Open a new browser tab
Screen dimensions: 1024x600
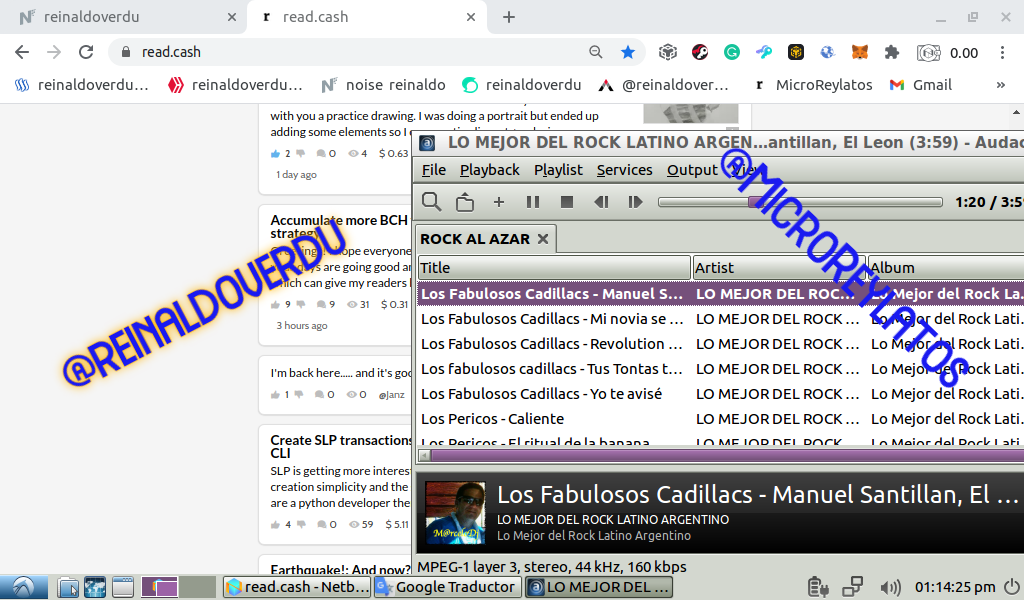(509, 17)
